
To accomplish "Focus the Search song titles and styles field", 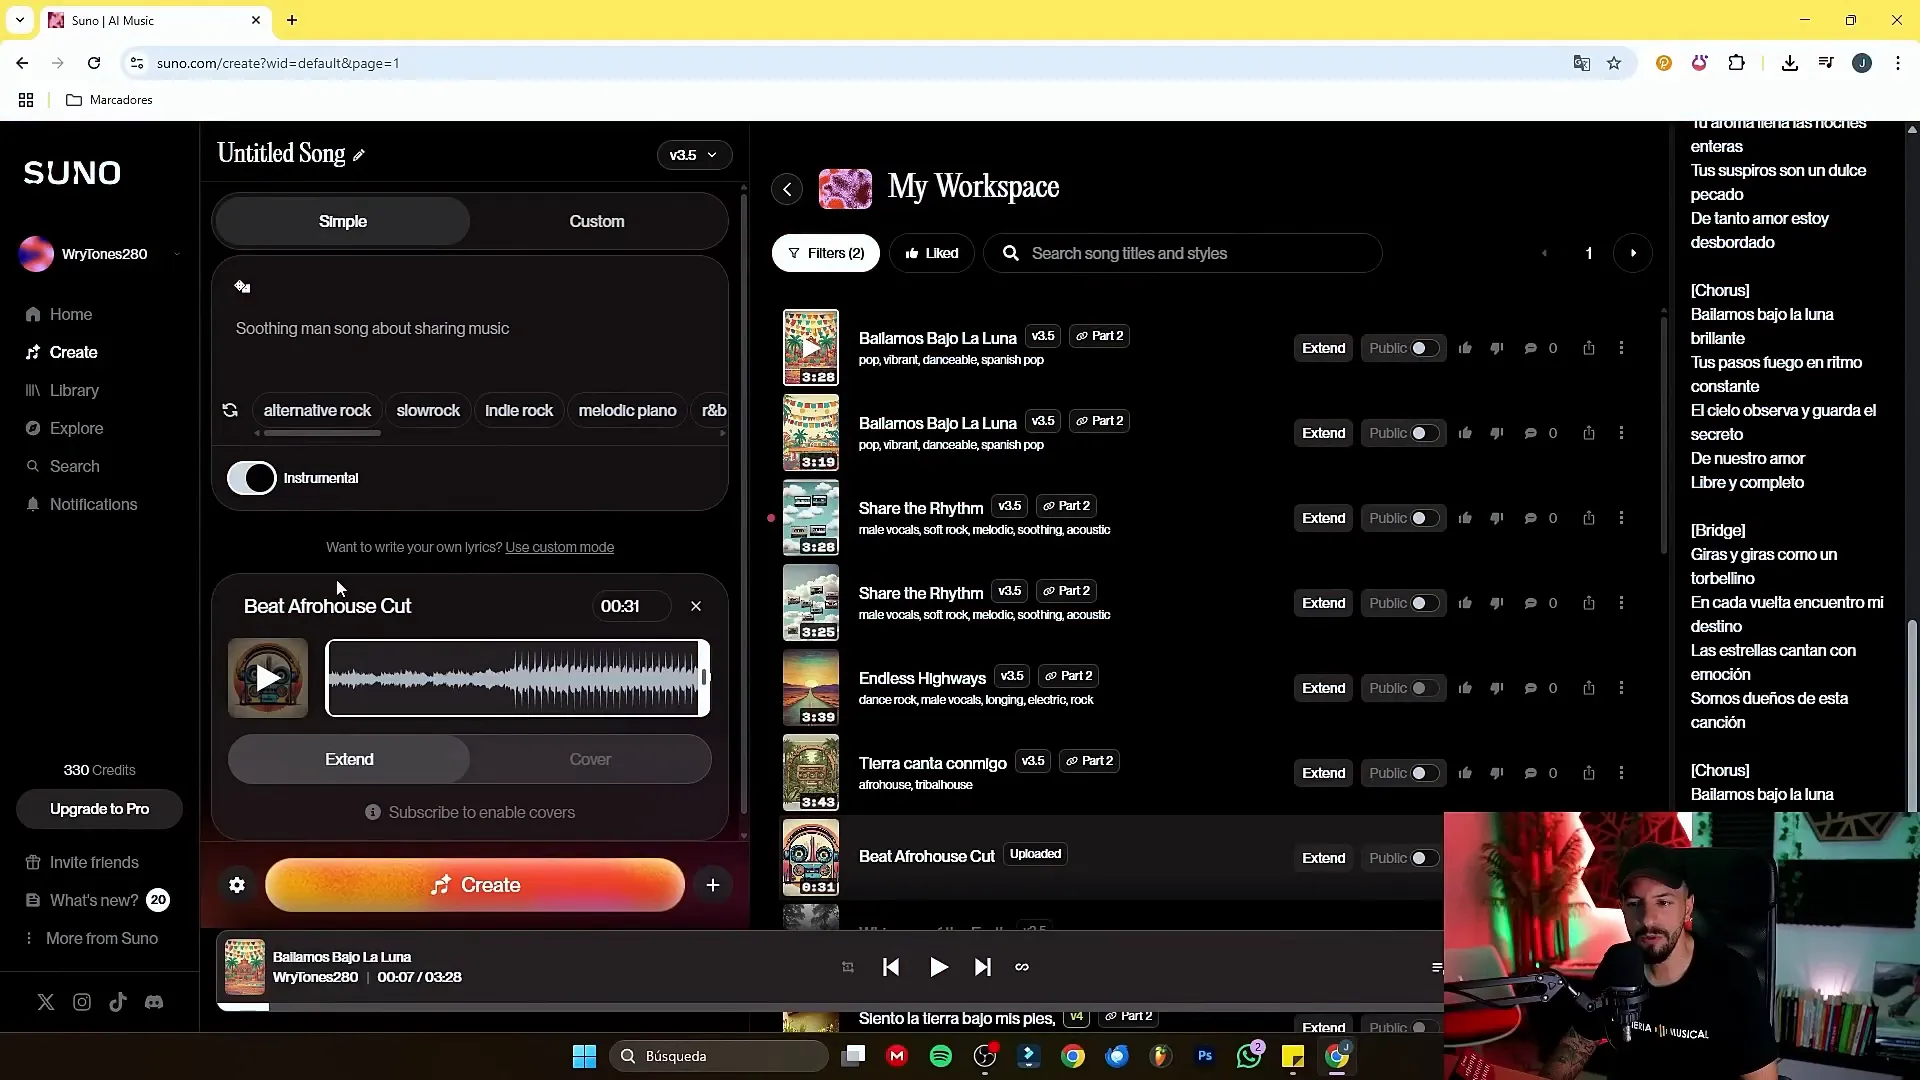I will pos(1183,253).
